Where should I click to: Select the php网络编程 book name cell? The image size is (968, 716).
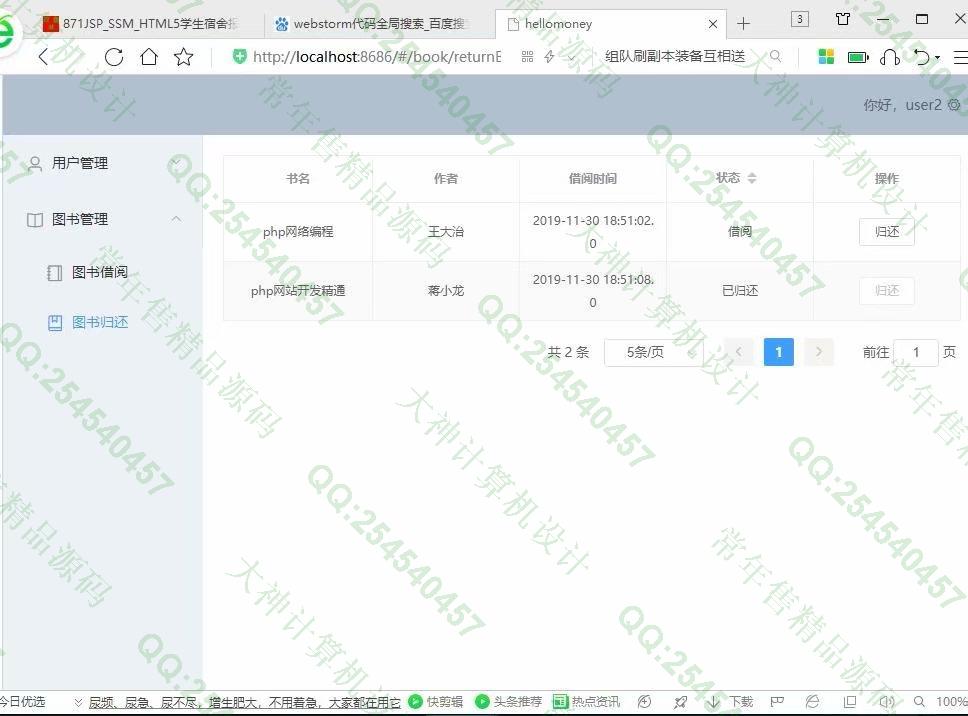point(298,231)
